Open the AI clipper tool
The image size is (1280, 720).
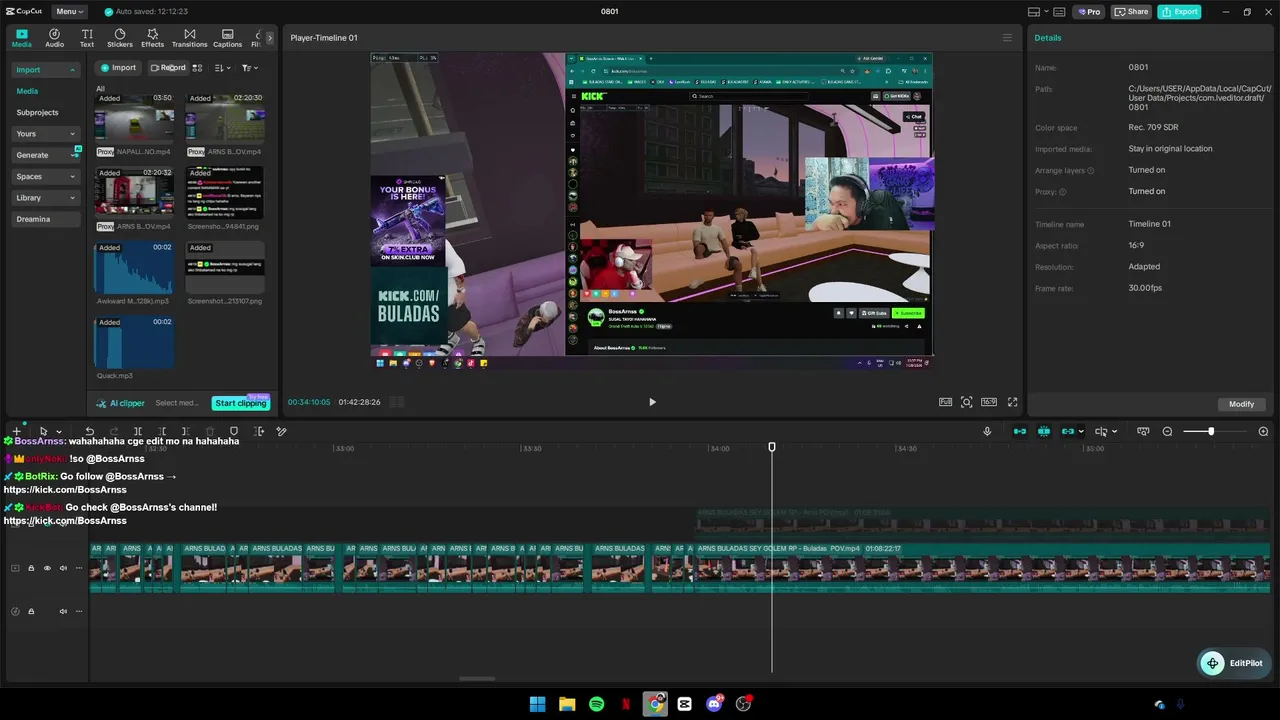tap(121, 403)
